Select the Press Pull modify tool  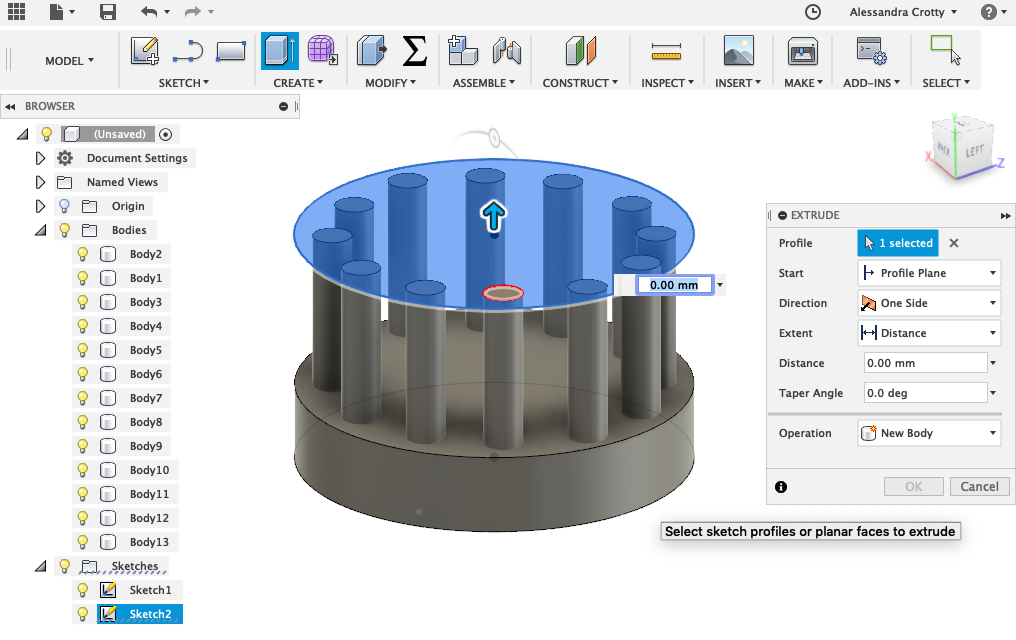(x=371, y=51)
